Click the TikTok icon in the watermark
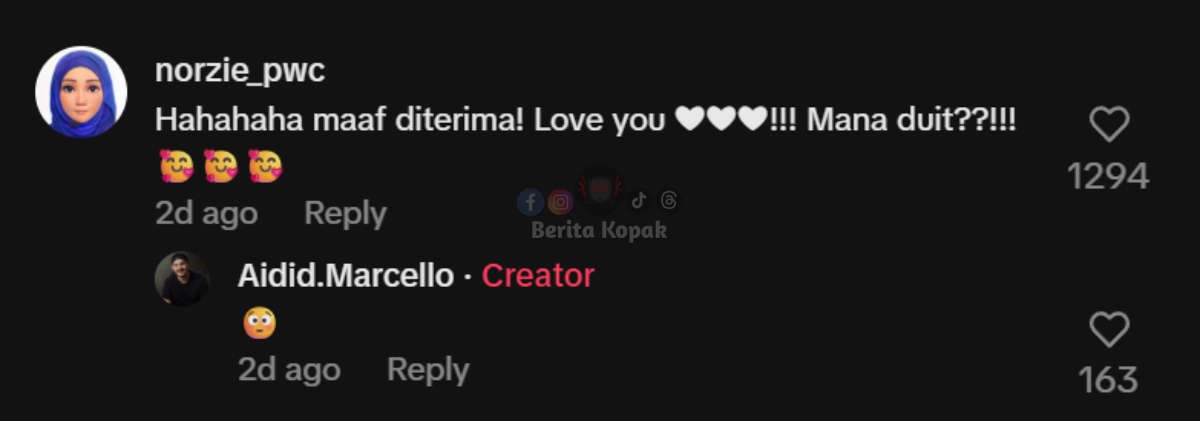 click(639, 201)
